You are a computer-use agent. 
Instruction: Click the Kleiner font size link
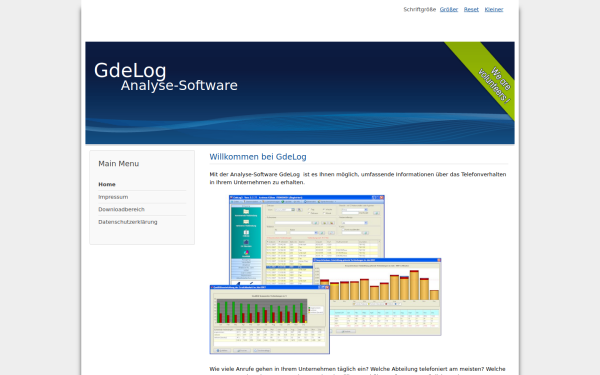pos(494,10)
